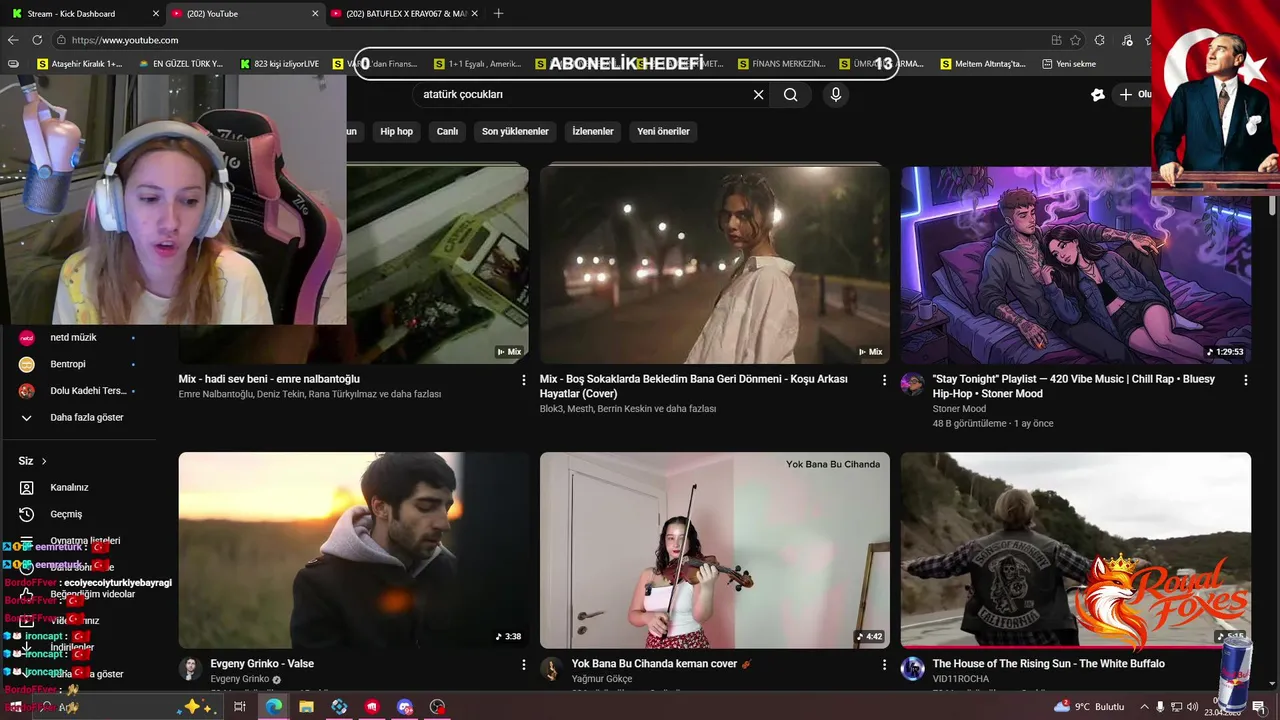Open Stoner Mood channel avatar

[912, 385]
